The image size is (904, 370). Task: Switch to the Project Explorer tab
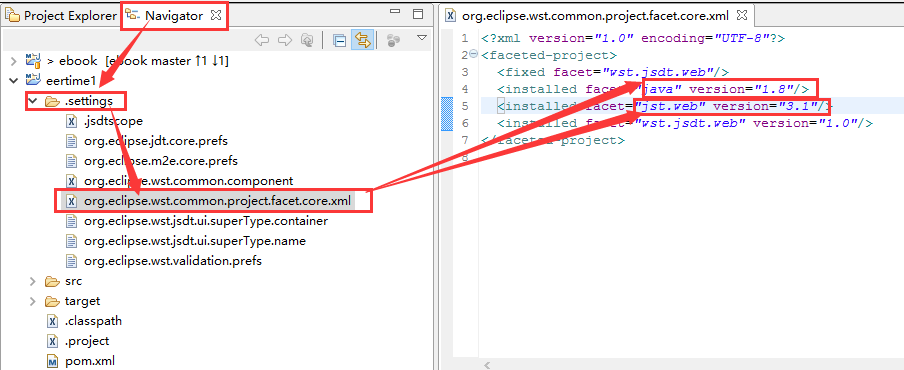61,16
